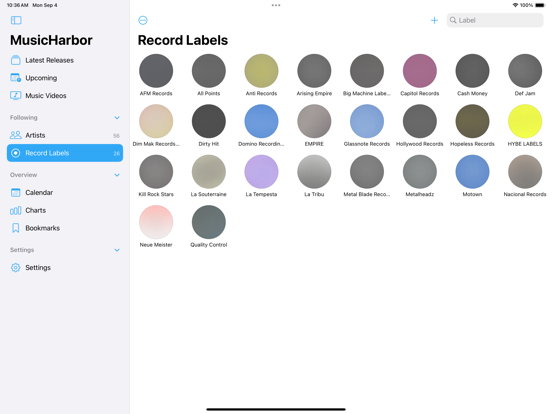Tap the battery status indicator
552x414 pixels.
pyautogui.click(x=540, y=5)
